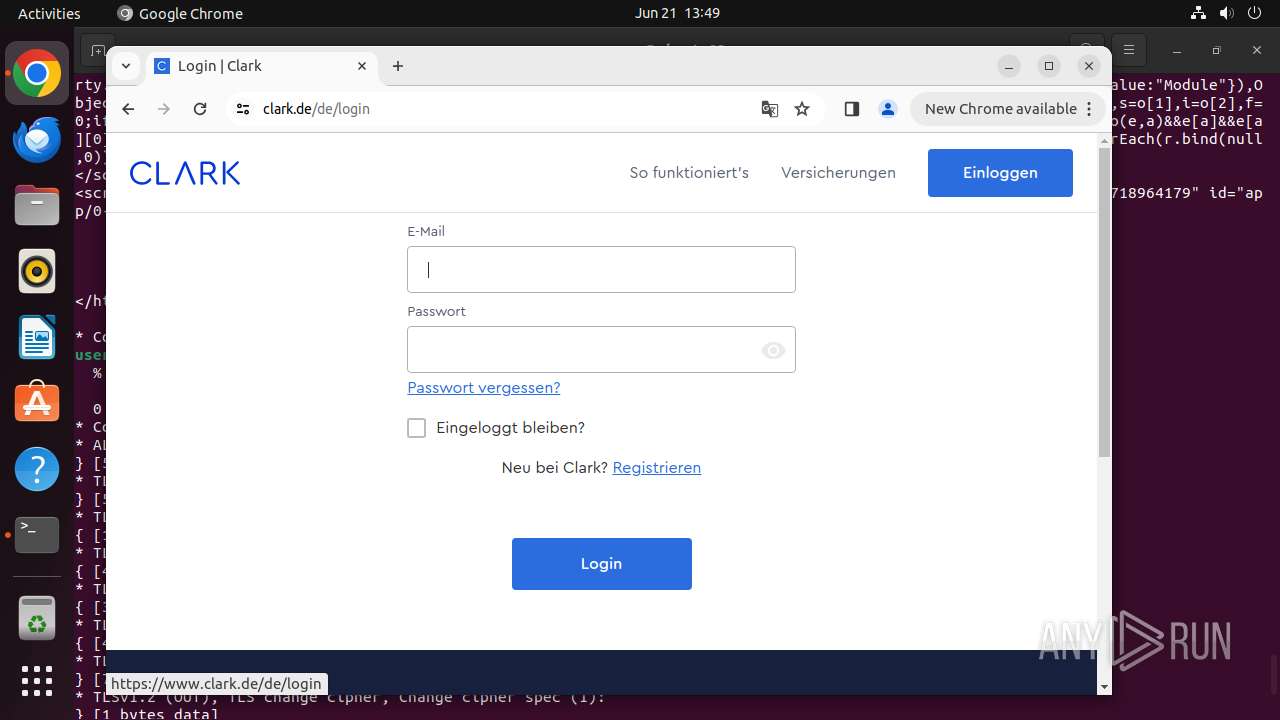The height and width of the screenshot is (720, 1280).
Task: Open Activities overview
Action: click(x=49, y=13)
